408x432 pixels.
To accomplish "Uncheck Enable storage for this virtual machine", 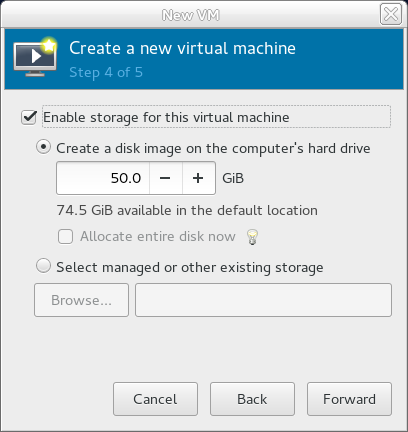I will [29, 117].
